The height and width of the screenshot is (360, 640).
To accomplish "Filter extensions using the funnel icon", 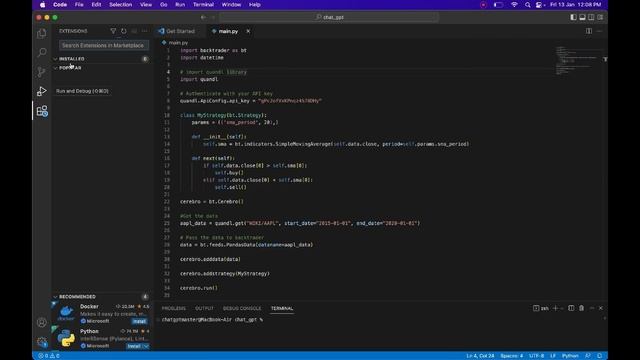I will (113, 31).
